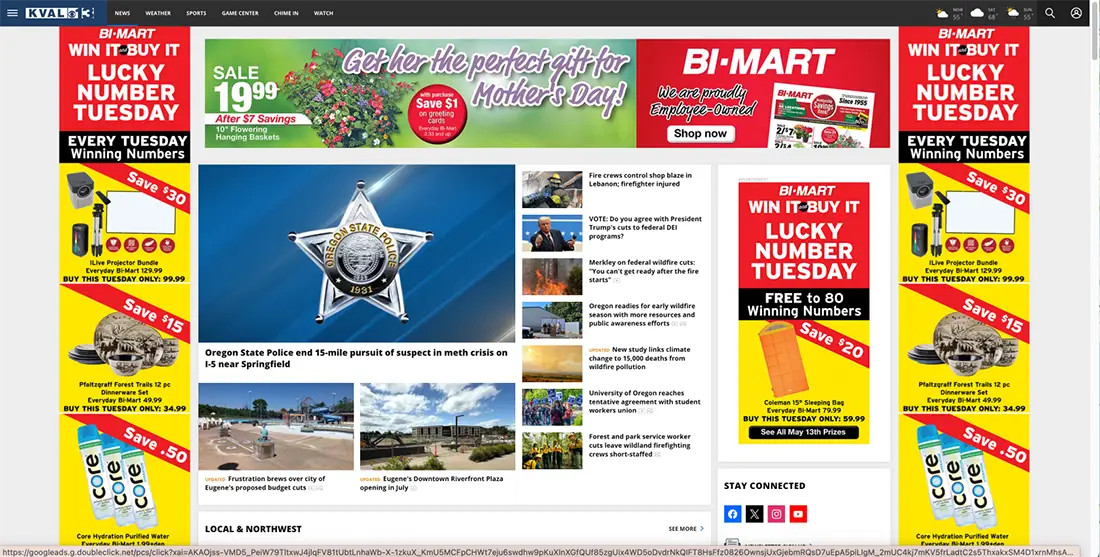1100x557 pixels.
Task: Open the forest and park service worker cuts story
Action: tap(640, 445)
